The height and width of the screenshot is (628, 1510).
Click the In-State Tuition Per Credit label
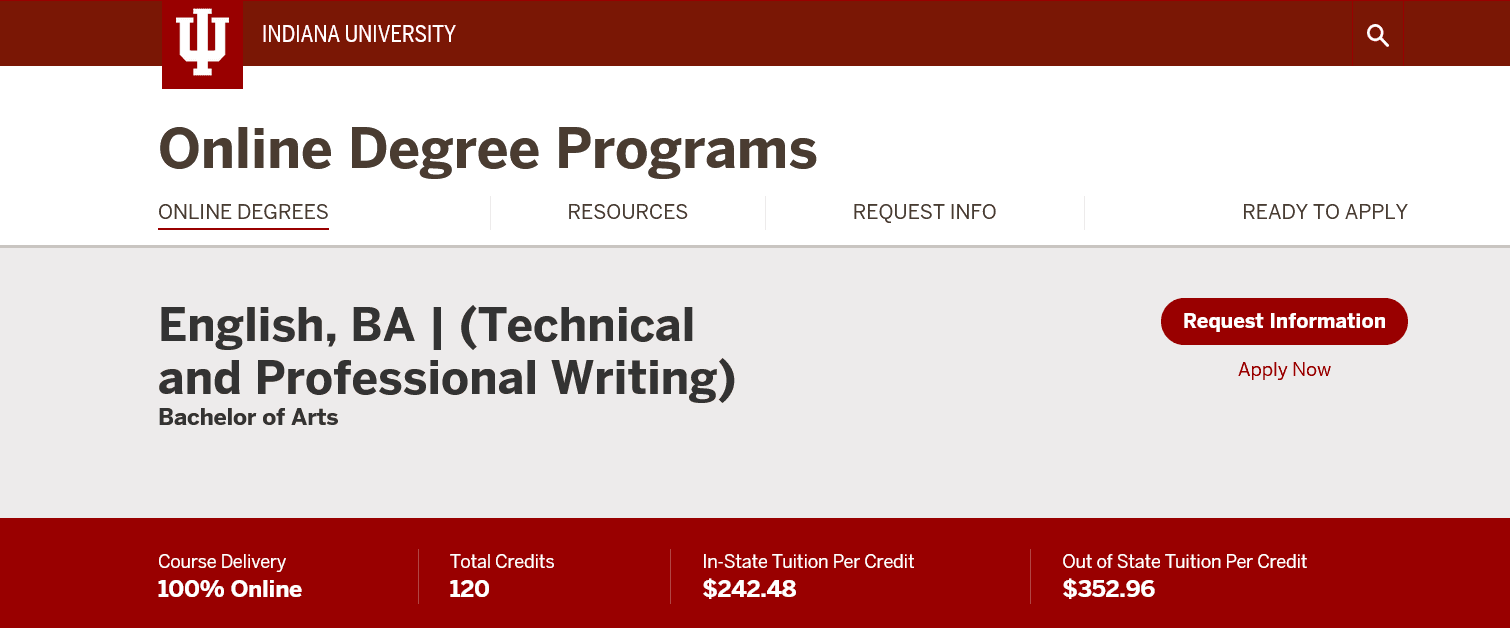click(808, 562)
